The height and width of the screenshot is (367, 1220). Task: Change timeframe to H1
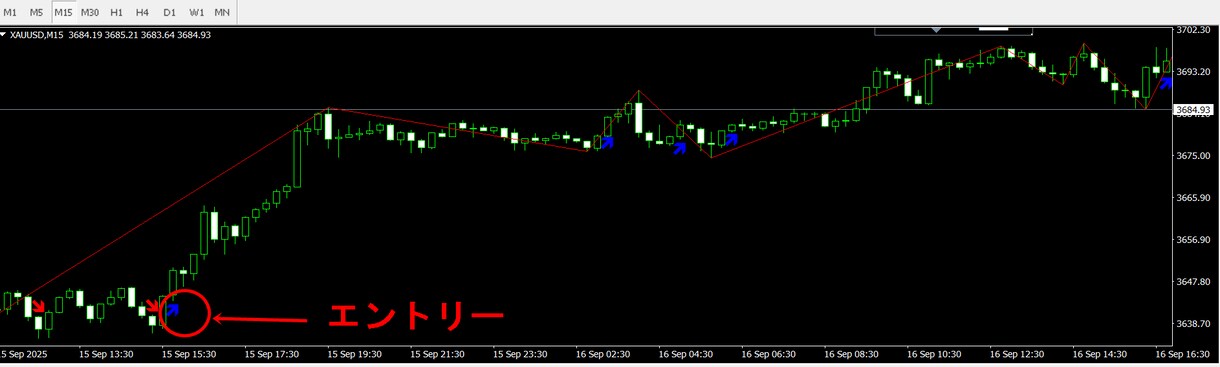117,12
